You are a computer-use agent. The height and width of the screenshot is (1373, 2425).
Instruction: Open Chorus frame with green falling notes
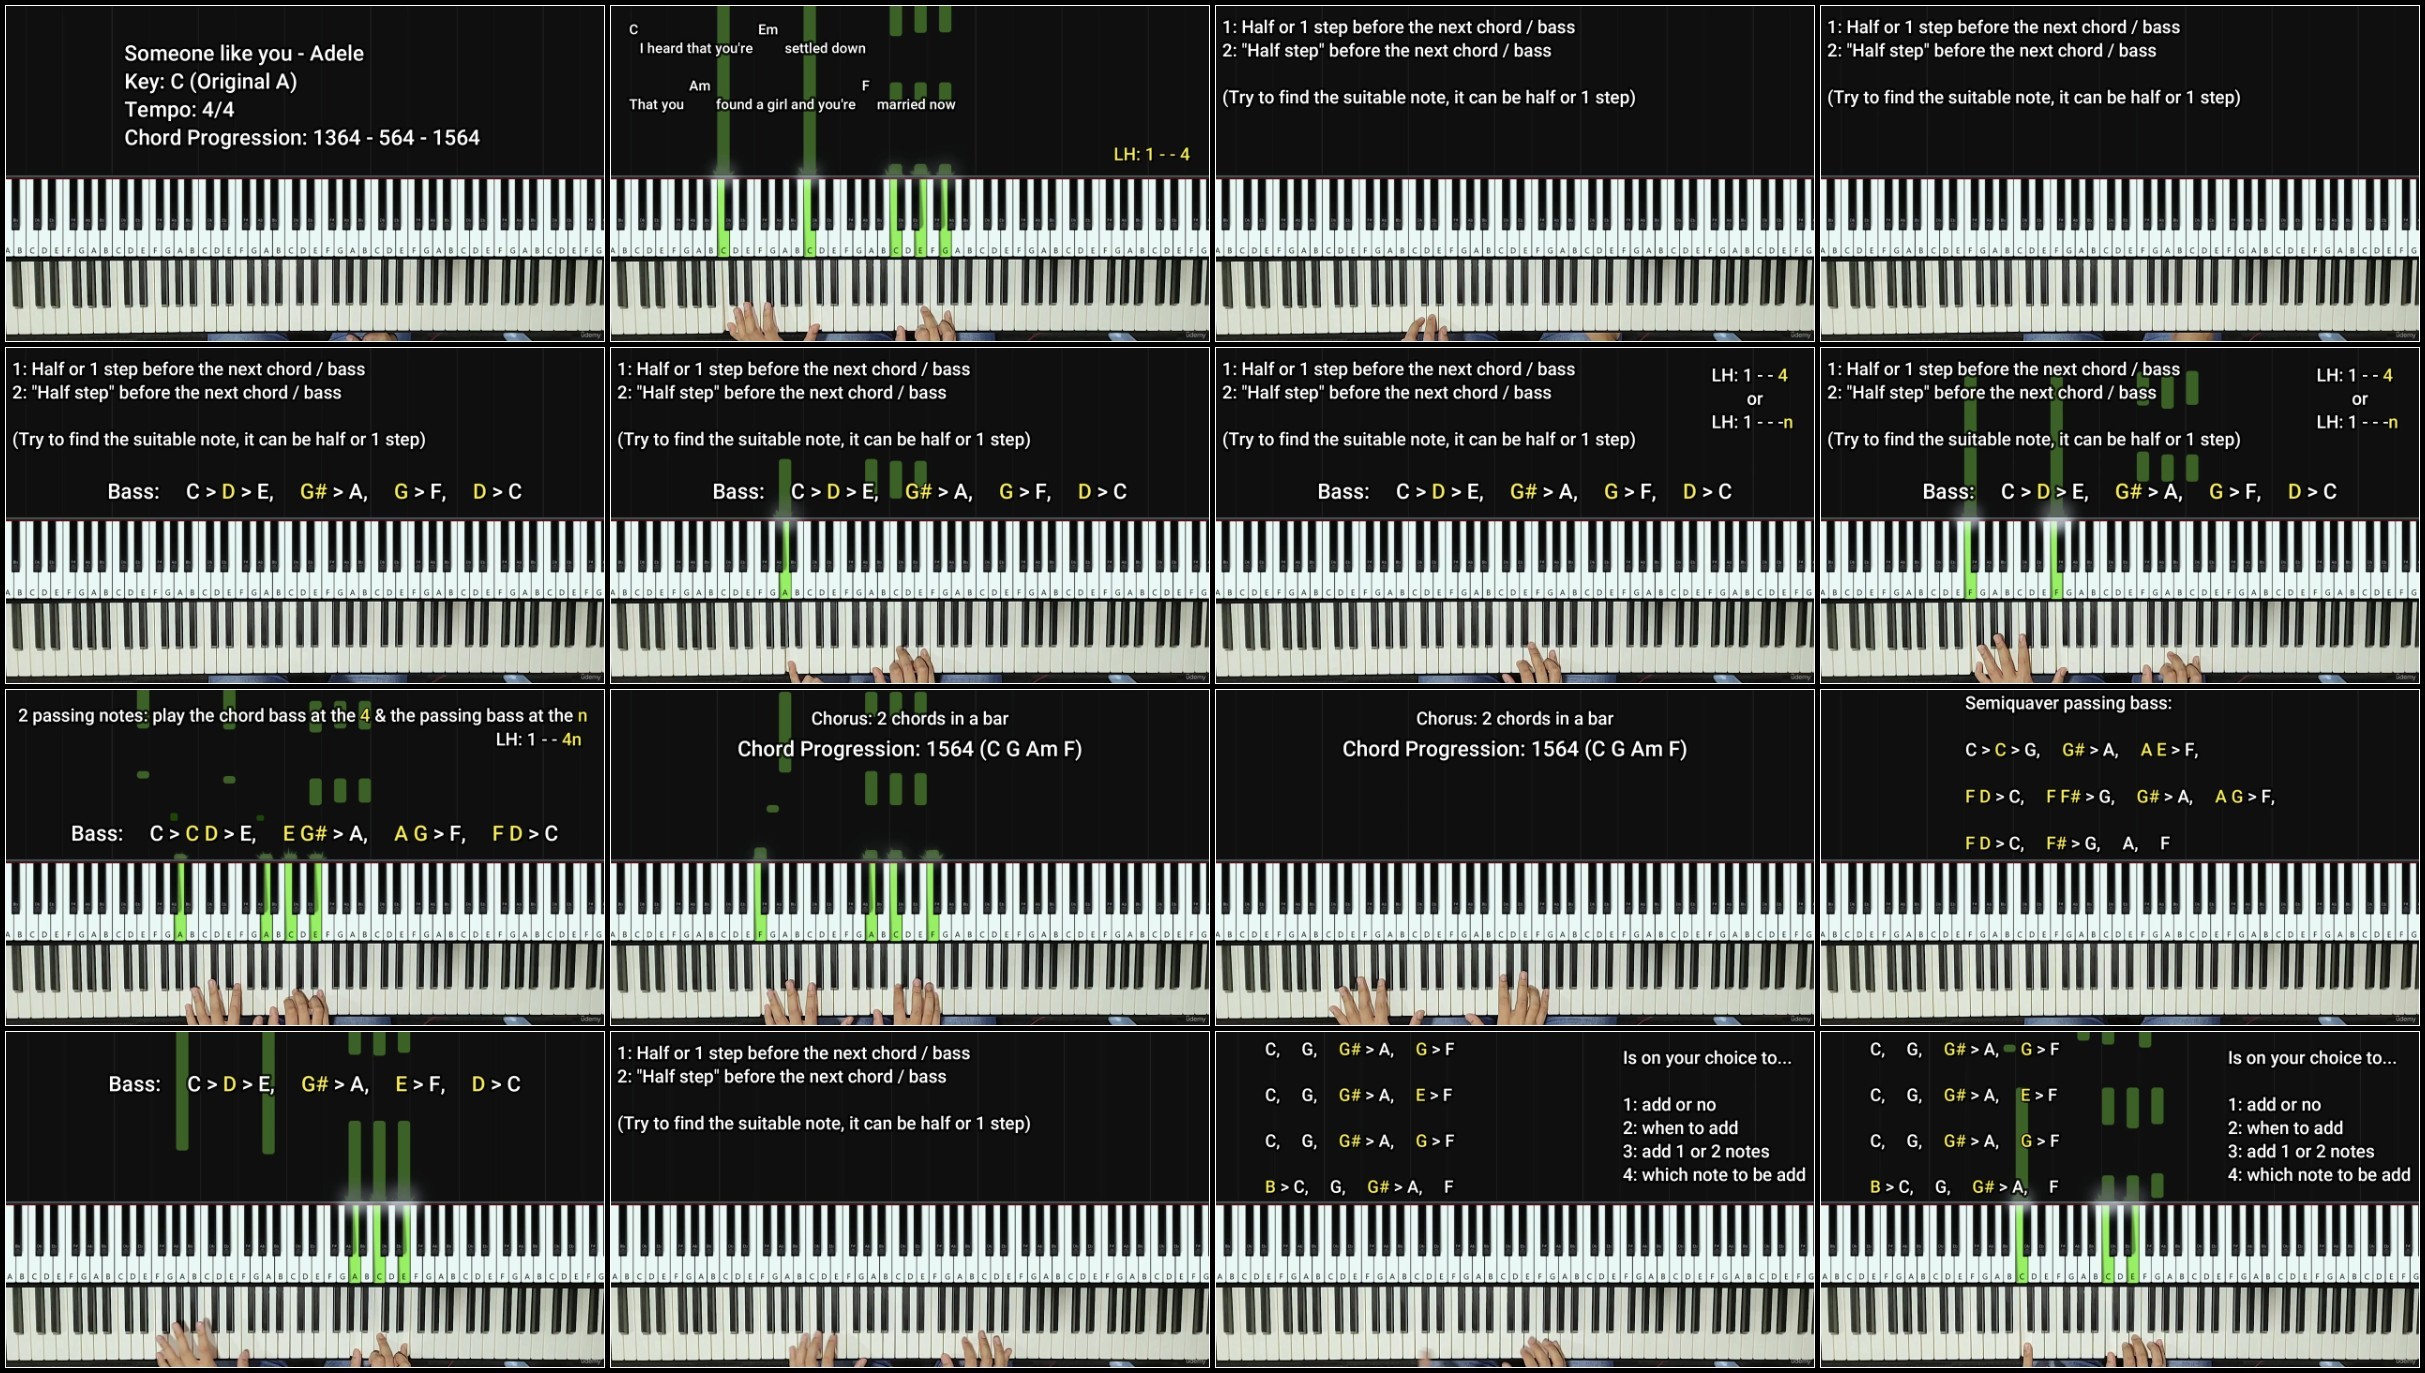point(910,857)
